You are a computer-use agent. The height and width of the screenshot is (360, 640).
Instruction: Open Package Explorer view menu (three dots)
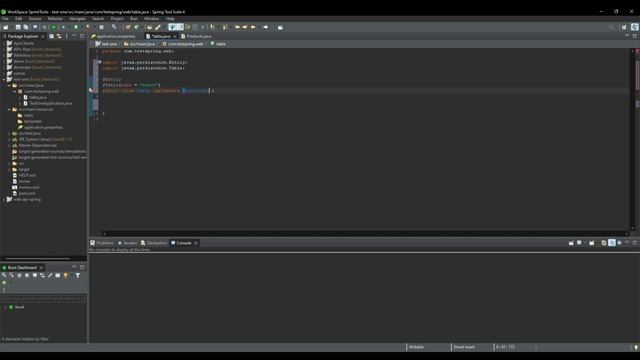(67, 36)
